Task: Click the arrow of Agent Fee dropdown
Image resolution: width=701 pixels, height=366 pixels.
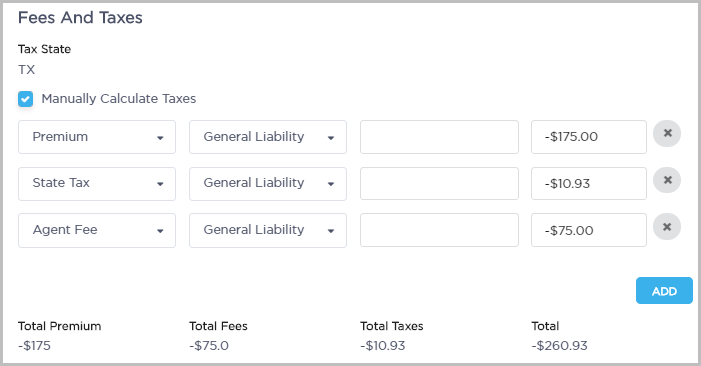Action: pos(160,231)
